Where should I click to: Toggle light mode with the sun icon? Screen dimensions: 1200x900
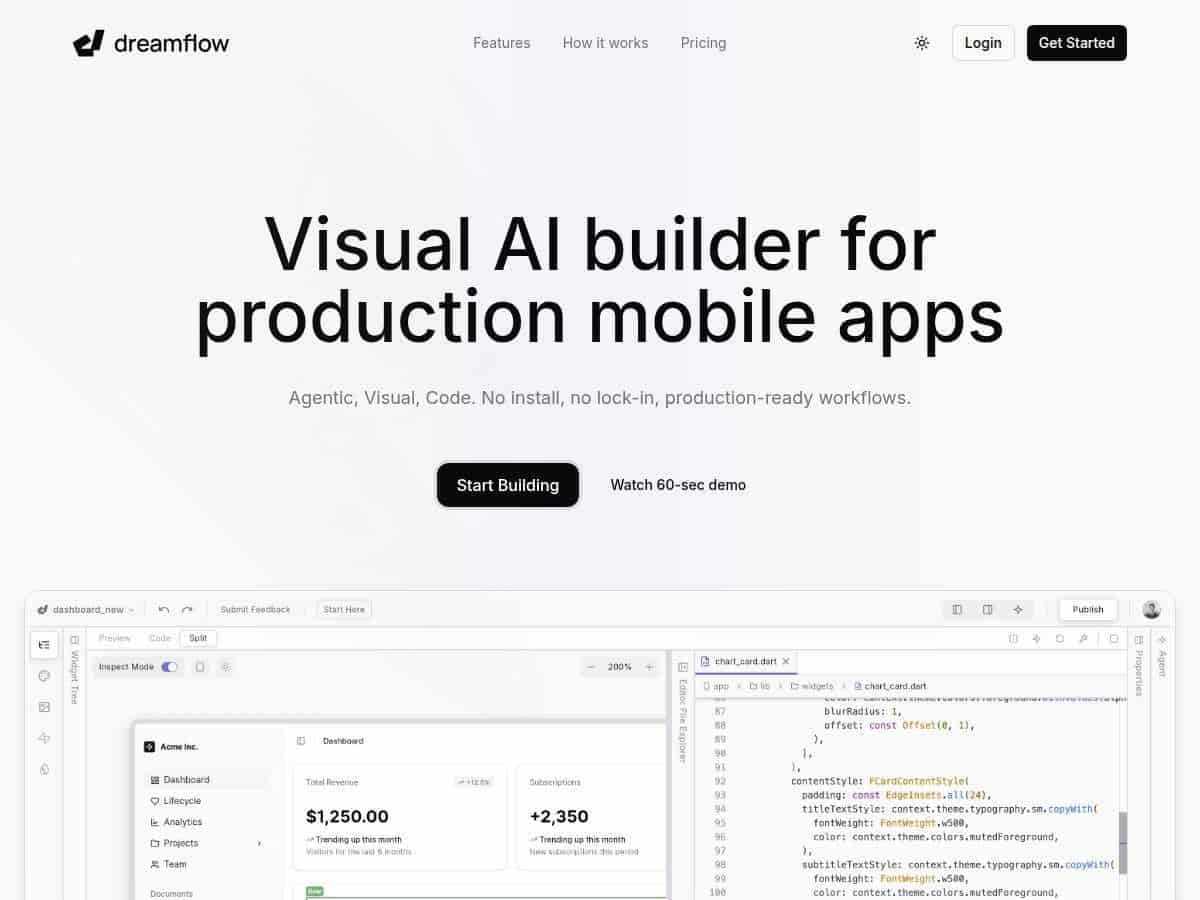click(x=922, y=43)
